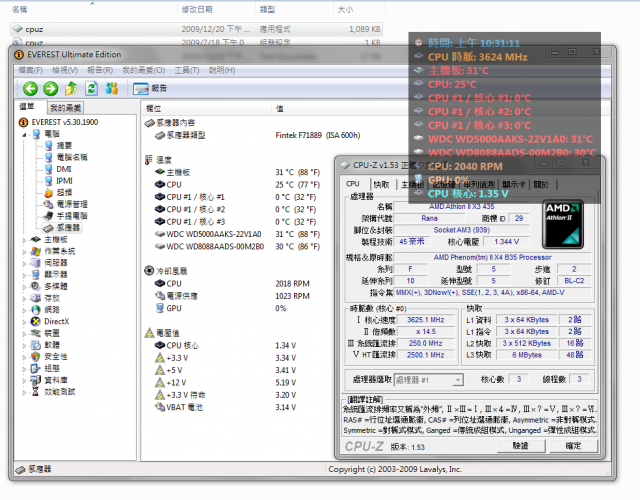
Task: Expand the 網路 tree node
Action: click(24, 310)
